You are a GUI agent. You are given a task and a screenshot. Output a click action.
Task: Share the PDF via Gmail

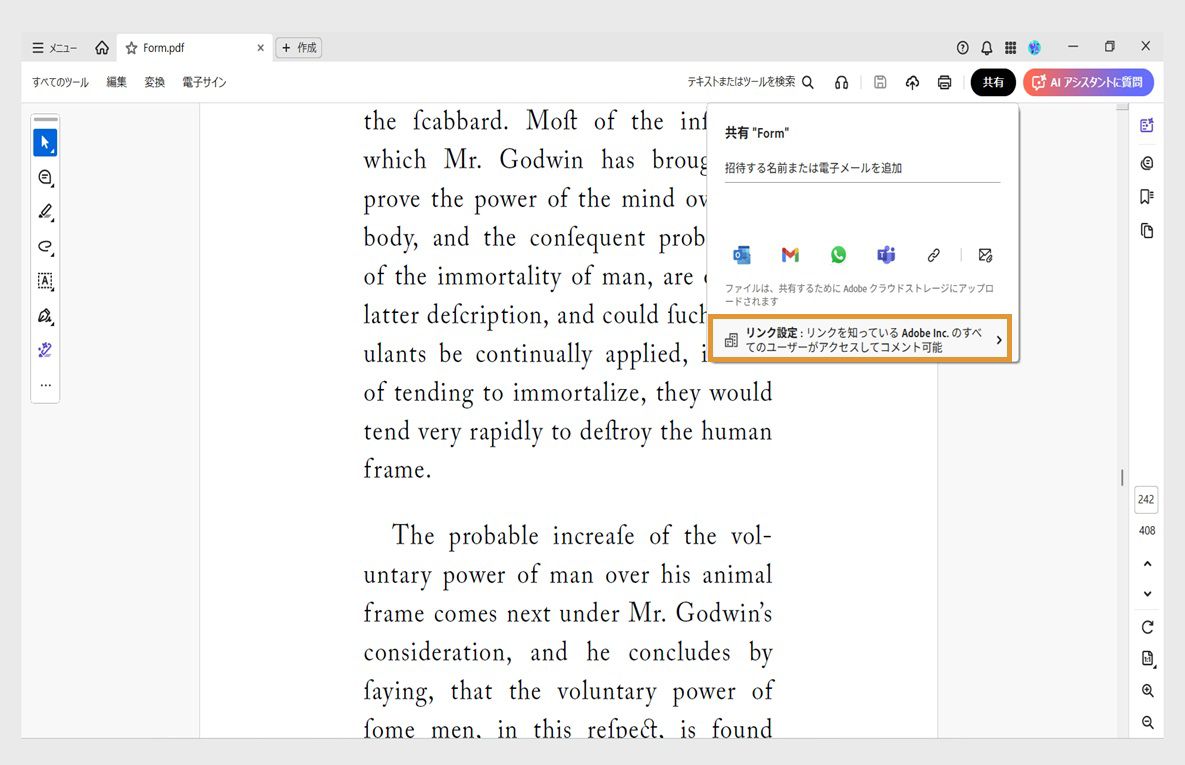pos(789,254)
